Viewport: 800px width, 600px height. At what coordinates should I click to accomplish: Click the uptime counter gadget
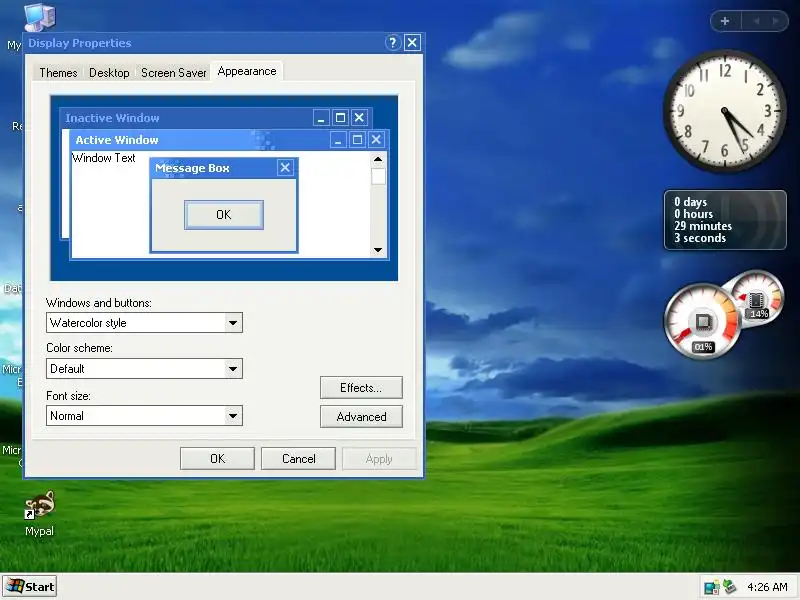pyautogui.click(x=725, y=220)
